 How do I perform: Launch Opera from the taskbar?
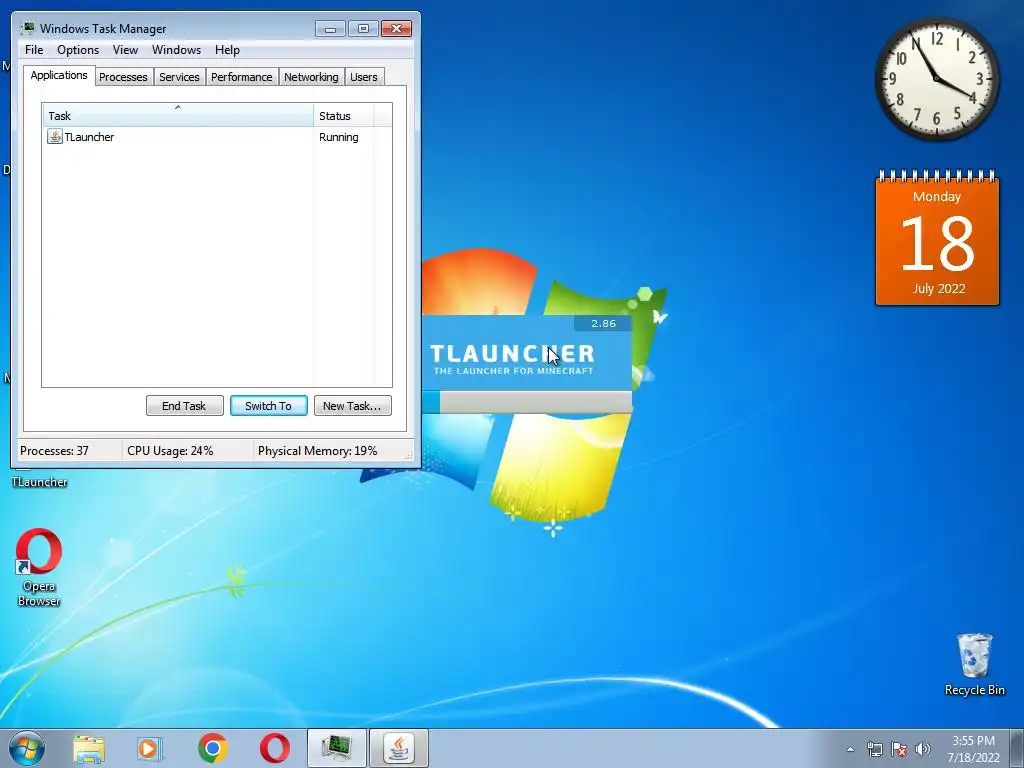(x=275, y=748)
